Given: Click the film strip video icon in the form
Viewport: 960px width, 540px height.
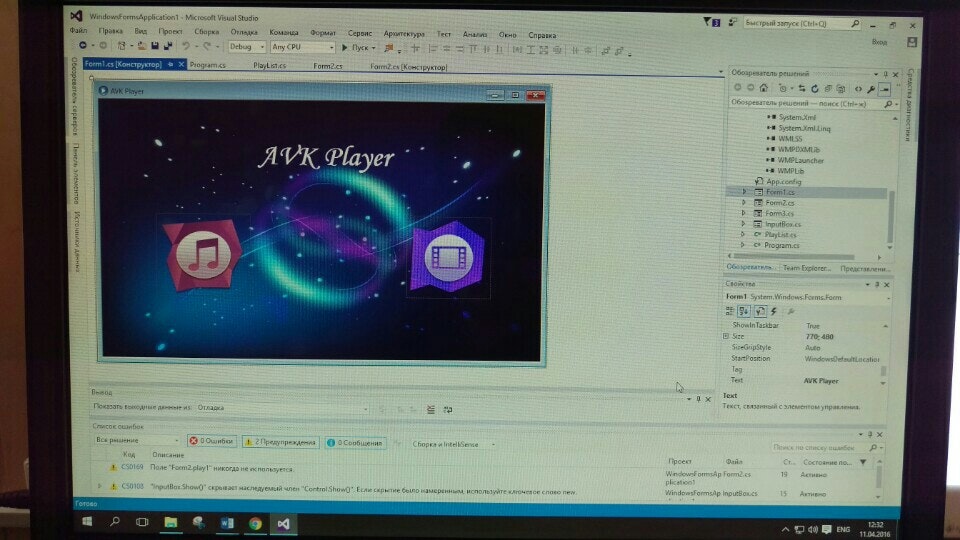Looking at the screenshot, I should (448, 258).
